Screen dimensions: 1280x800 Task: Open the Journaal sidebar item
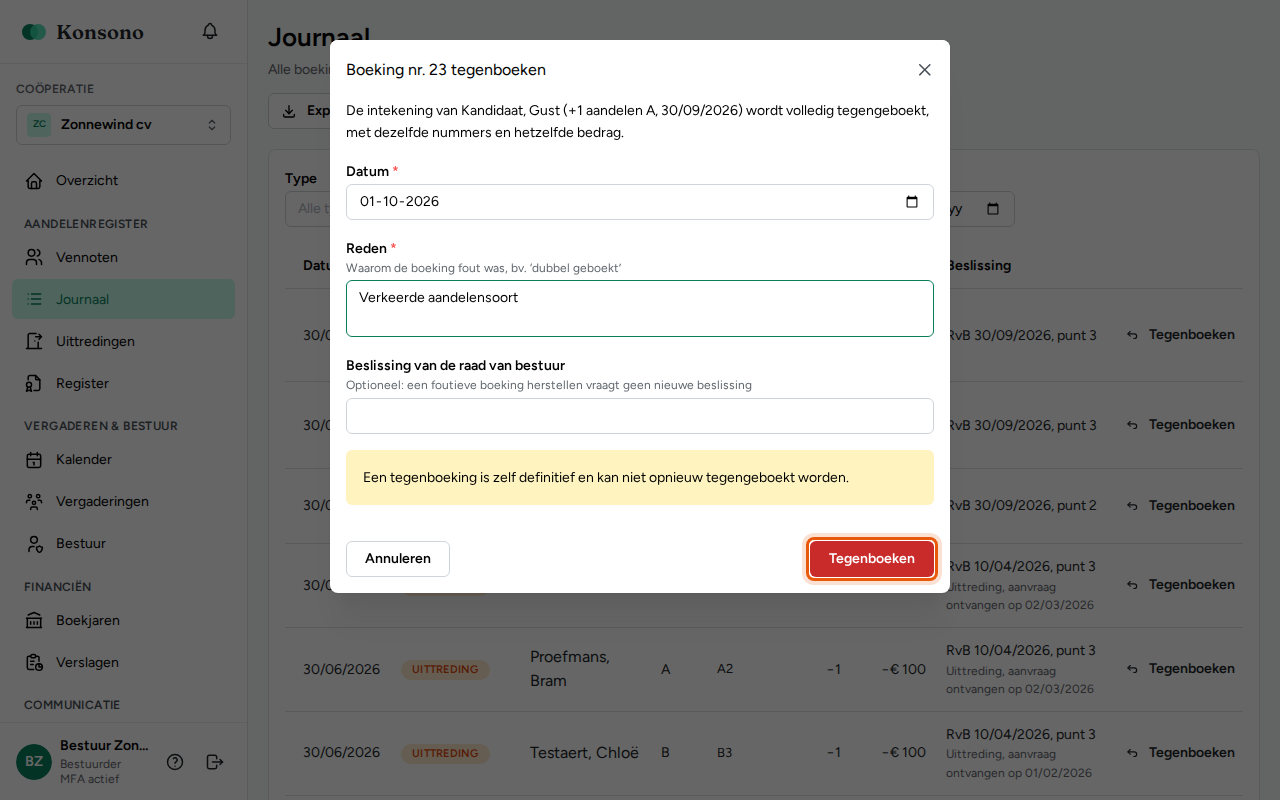pyautogui.click(x=124, y=299)
